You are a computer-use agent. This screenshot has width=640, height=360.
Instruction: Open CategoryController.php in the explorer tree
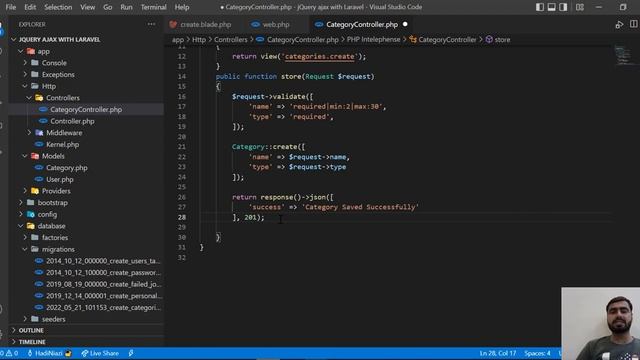point(86,109)
